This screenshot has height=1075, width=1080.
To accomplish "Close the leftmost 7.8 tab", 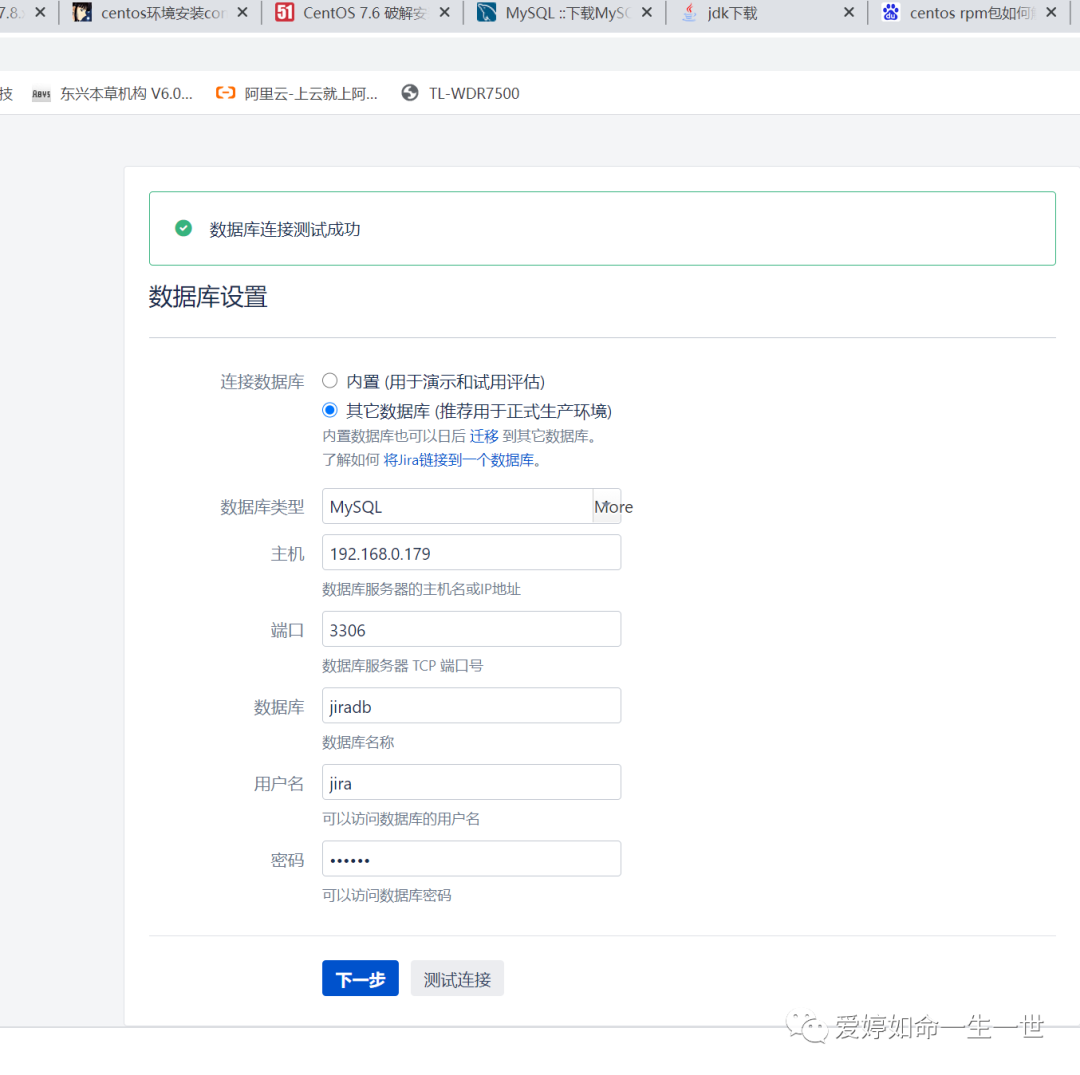I will point(41,12).
